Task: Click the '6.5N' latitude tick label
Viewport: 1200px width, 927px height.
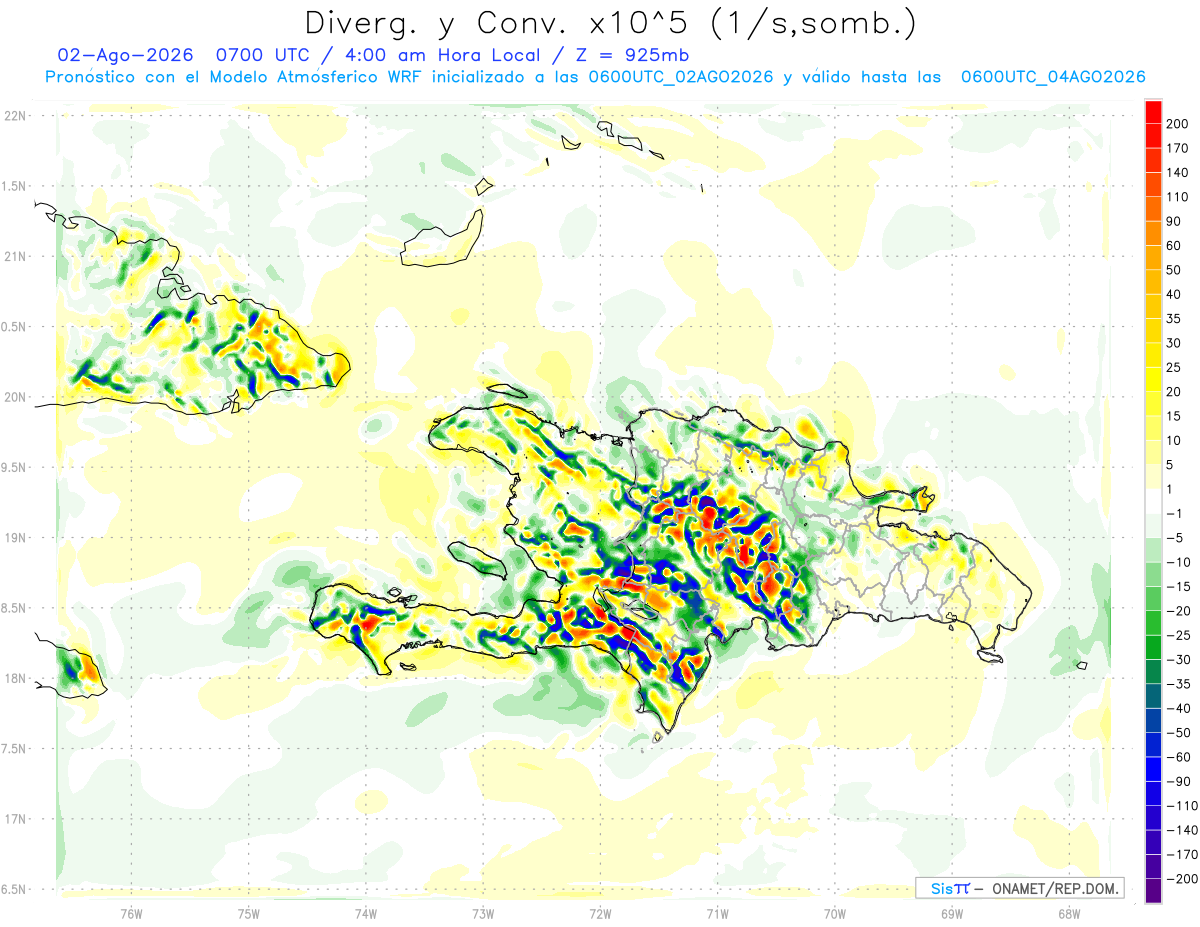Action: point(14,889)
